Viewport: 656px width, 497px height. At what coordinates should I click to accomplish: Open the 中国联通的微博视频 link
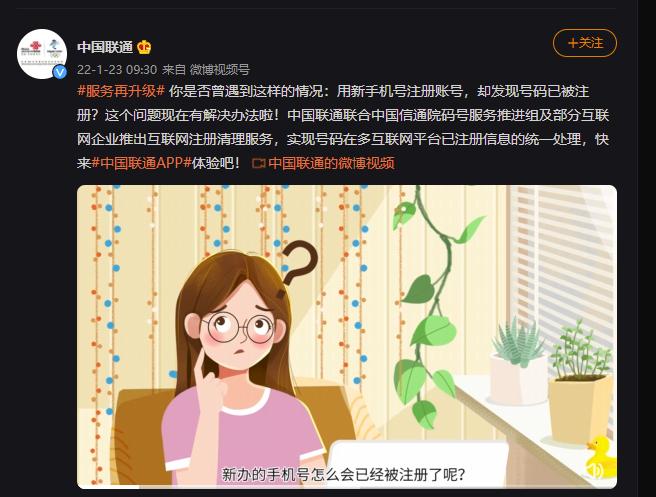[x=331, y=163]
